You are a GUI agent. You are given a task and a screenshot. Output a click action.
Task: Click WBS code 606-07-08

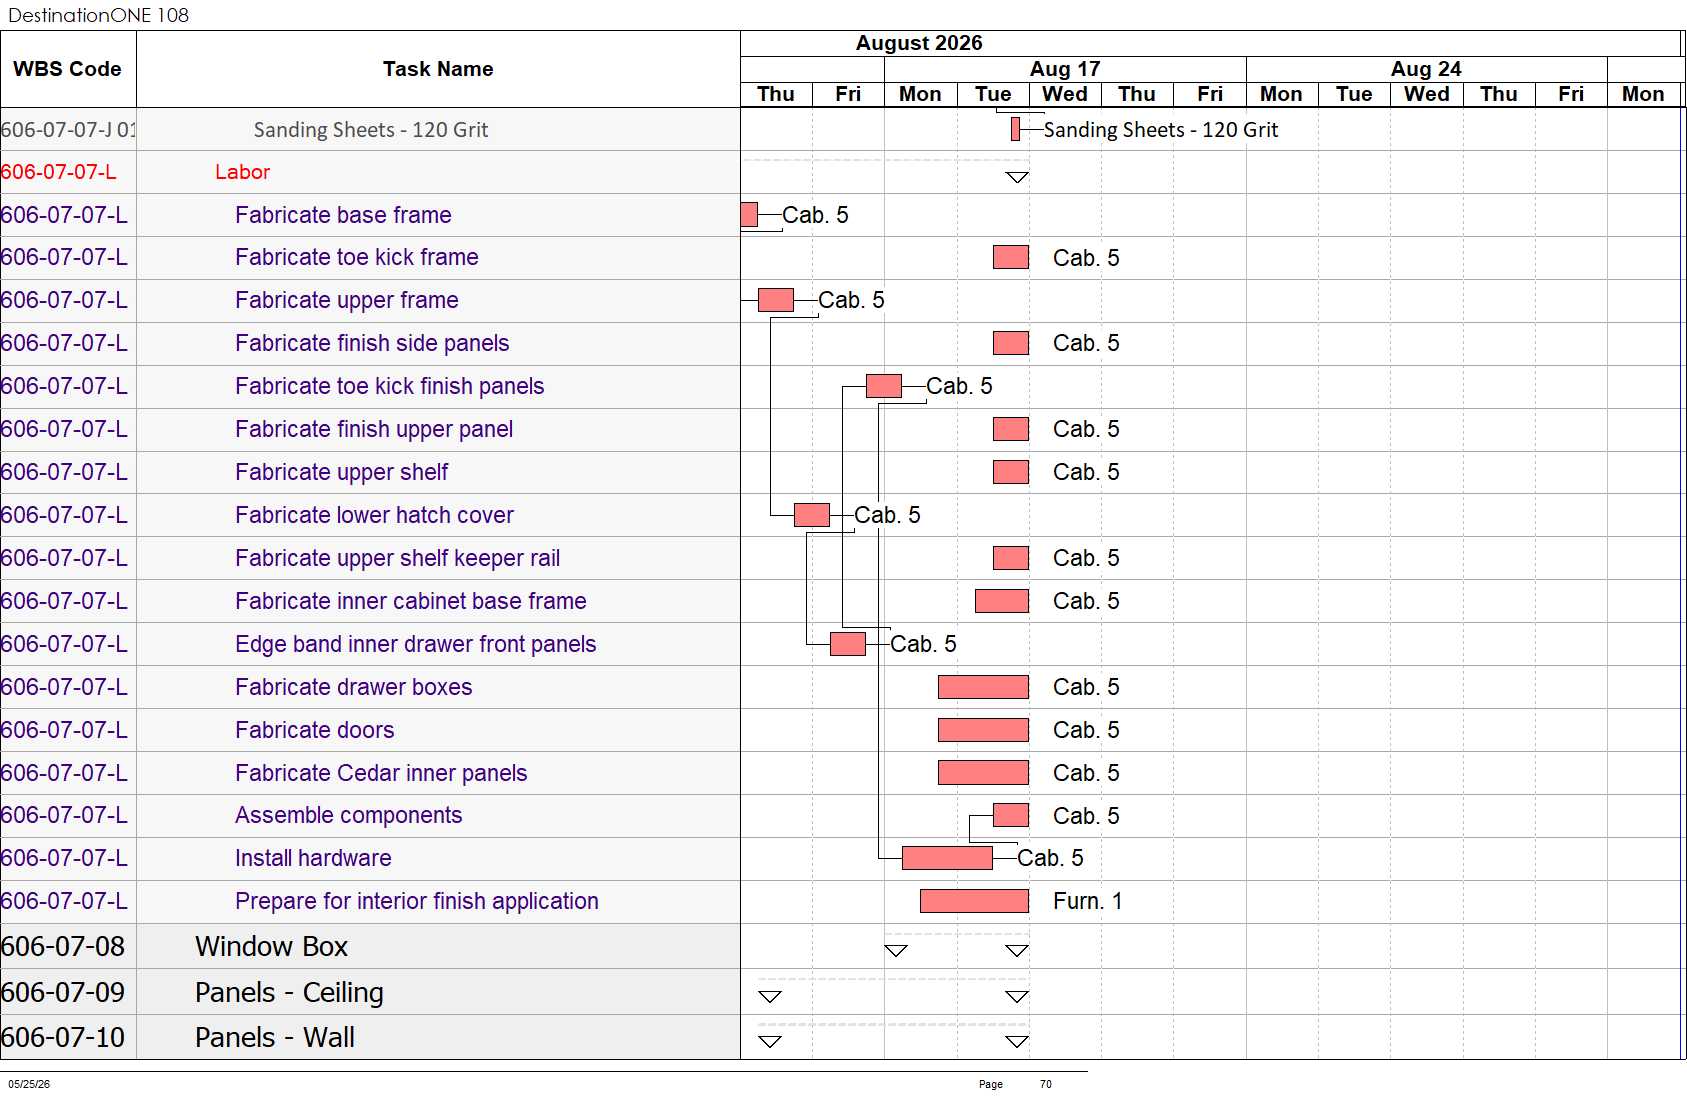[x=63, y=946]
